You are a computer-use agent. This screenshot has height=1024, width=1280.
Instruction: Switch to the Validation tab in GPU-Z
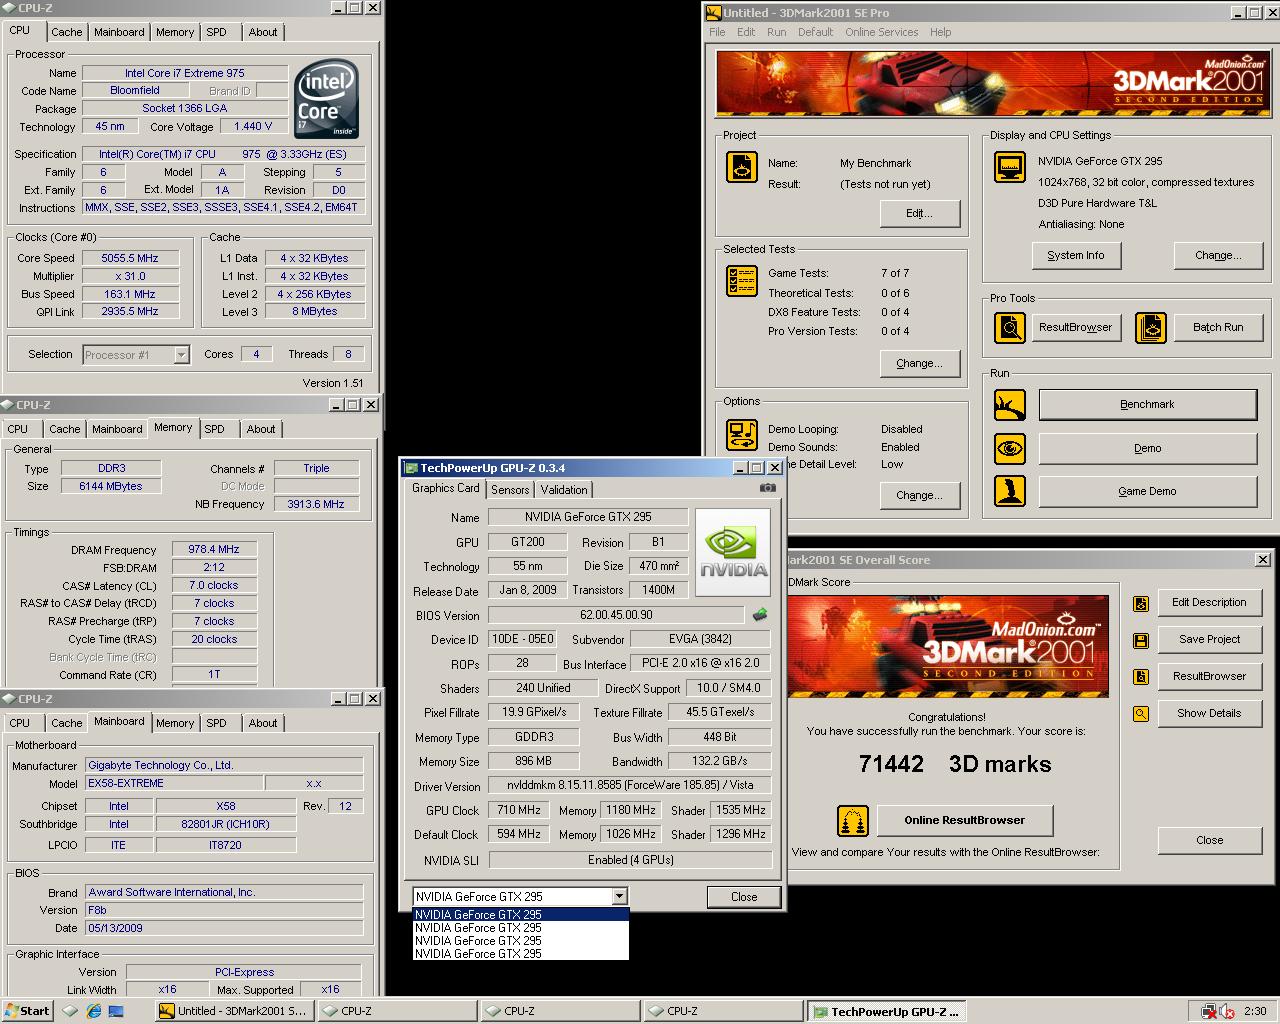tap(564, 490)
